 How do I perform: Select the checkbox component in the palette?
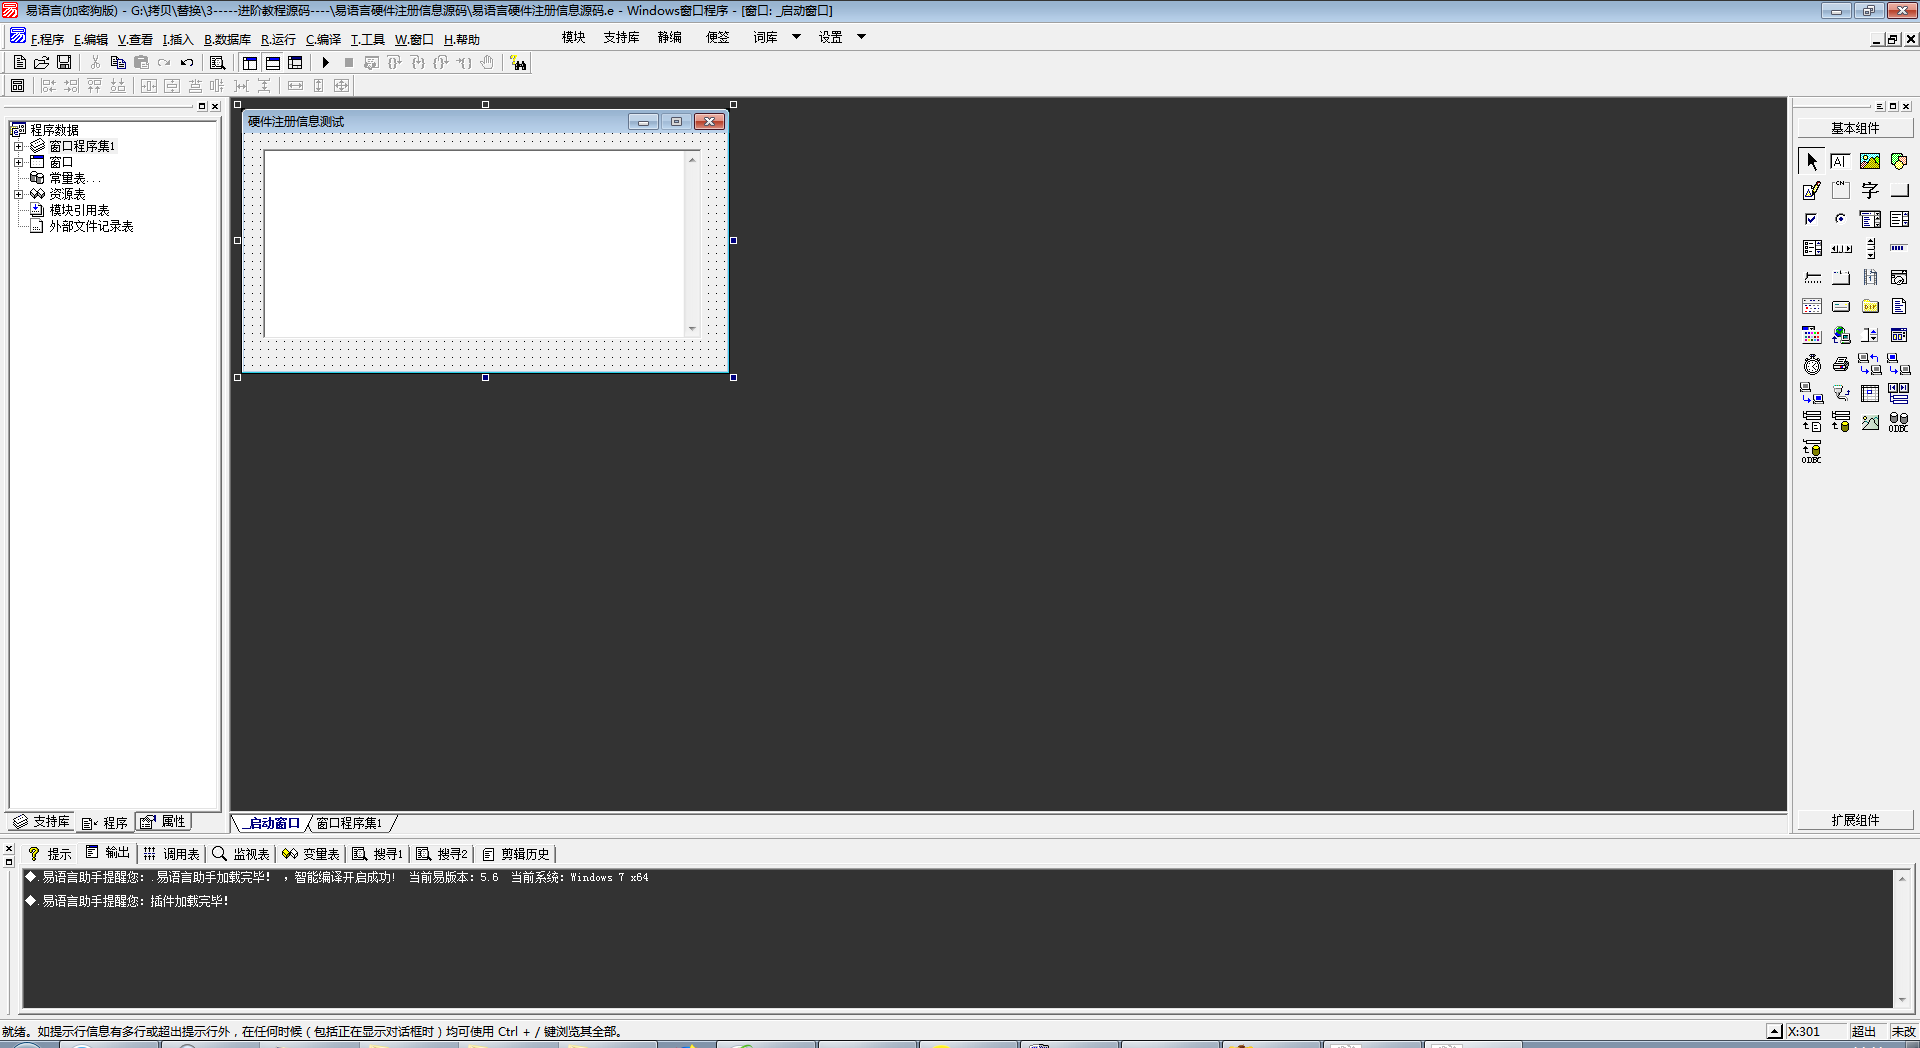[1811, 219]
